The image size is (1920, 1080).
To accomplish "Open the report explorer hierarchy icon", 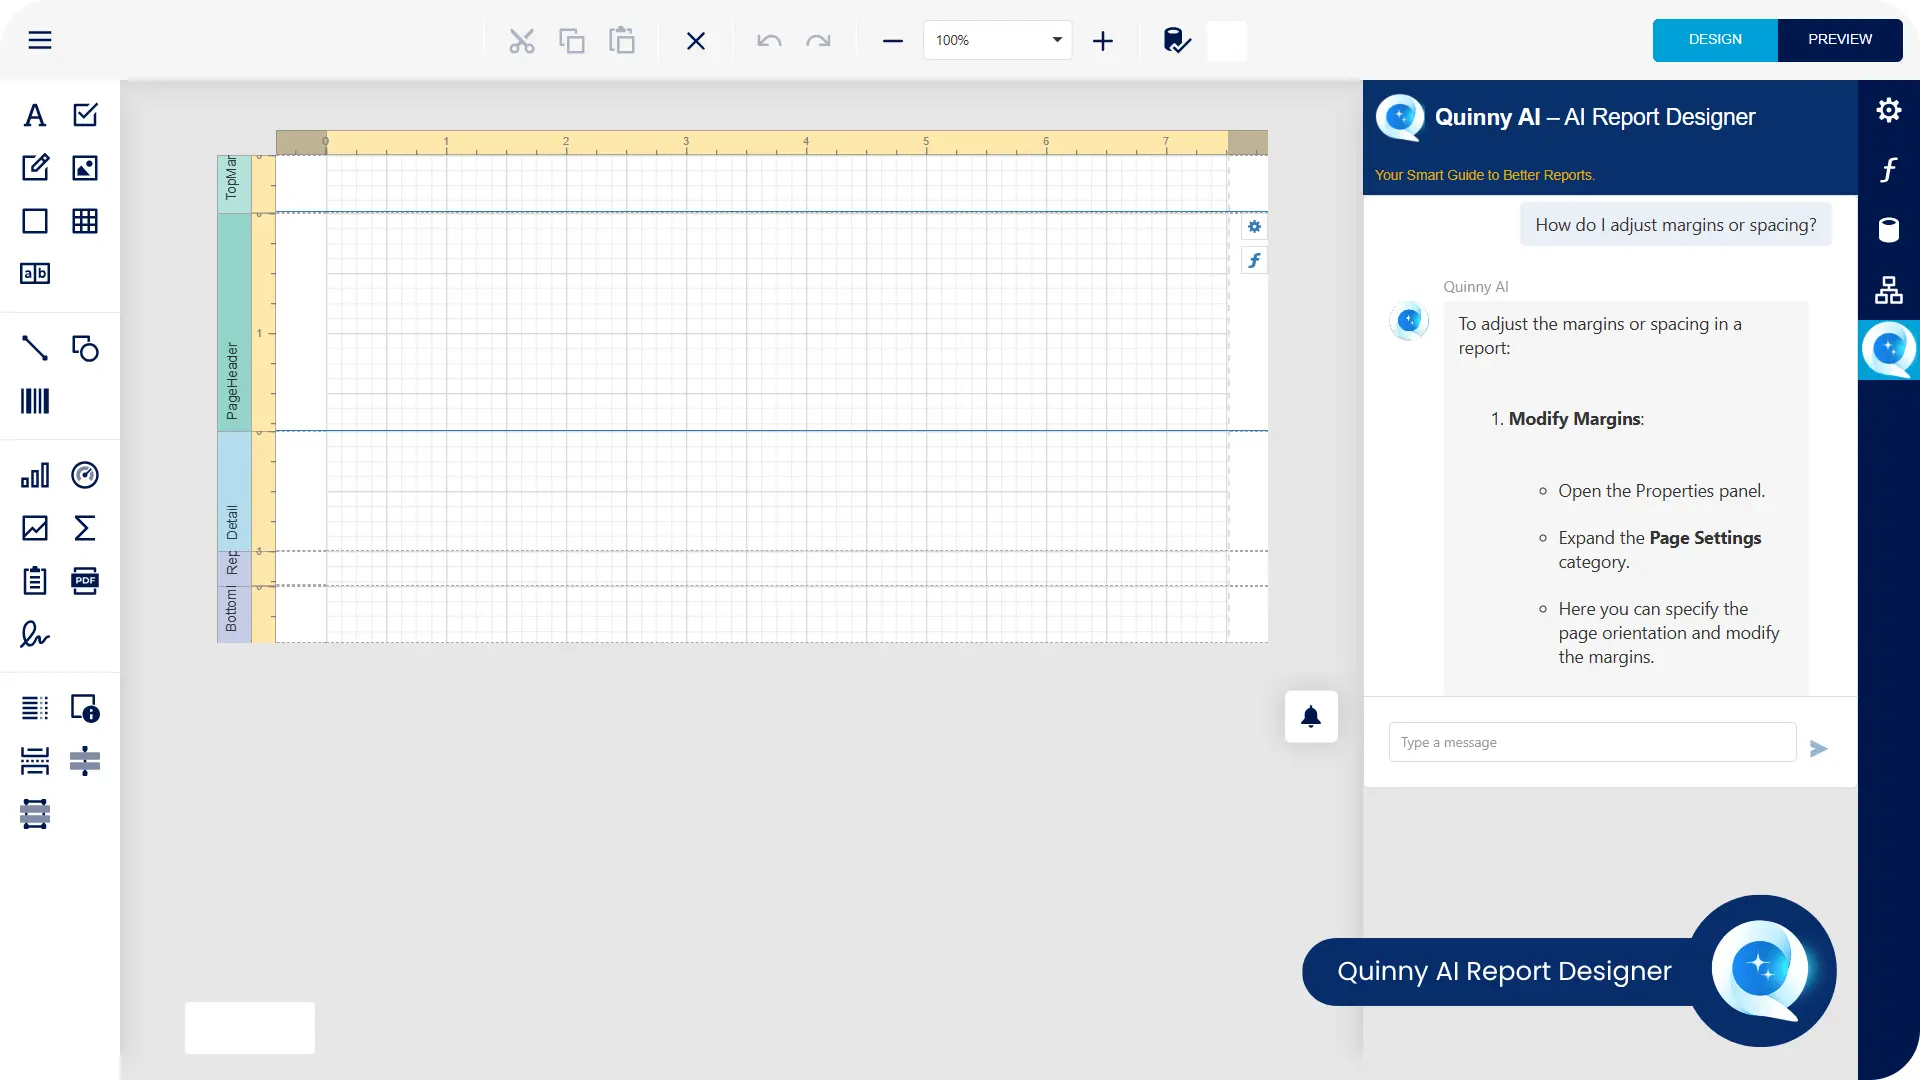I will (1888, 290).
